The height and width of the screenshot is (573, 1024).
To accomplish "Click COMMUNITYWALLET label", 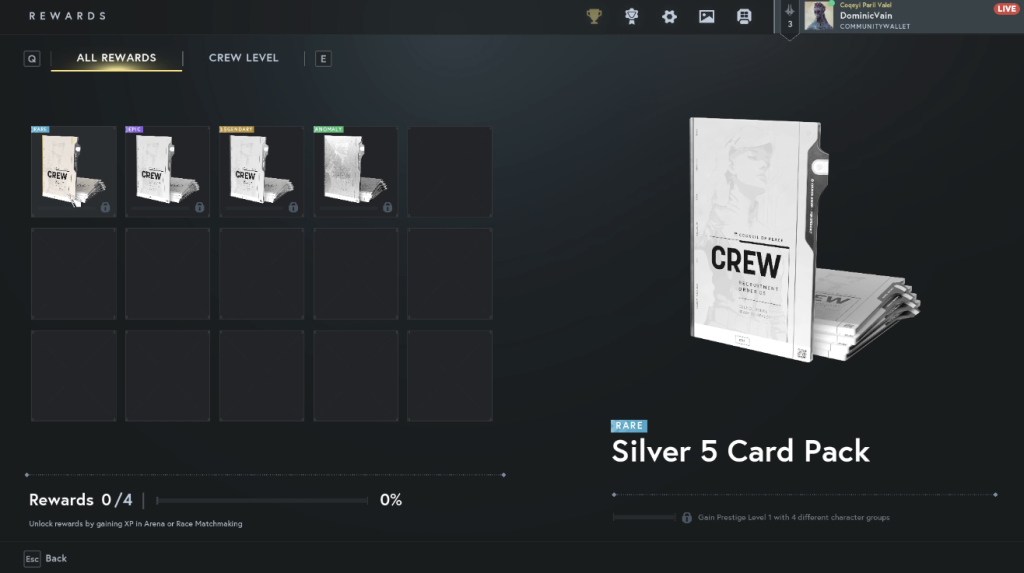I will click(x=874, y=26).
